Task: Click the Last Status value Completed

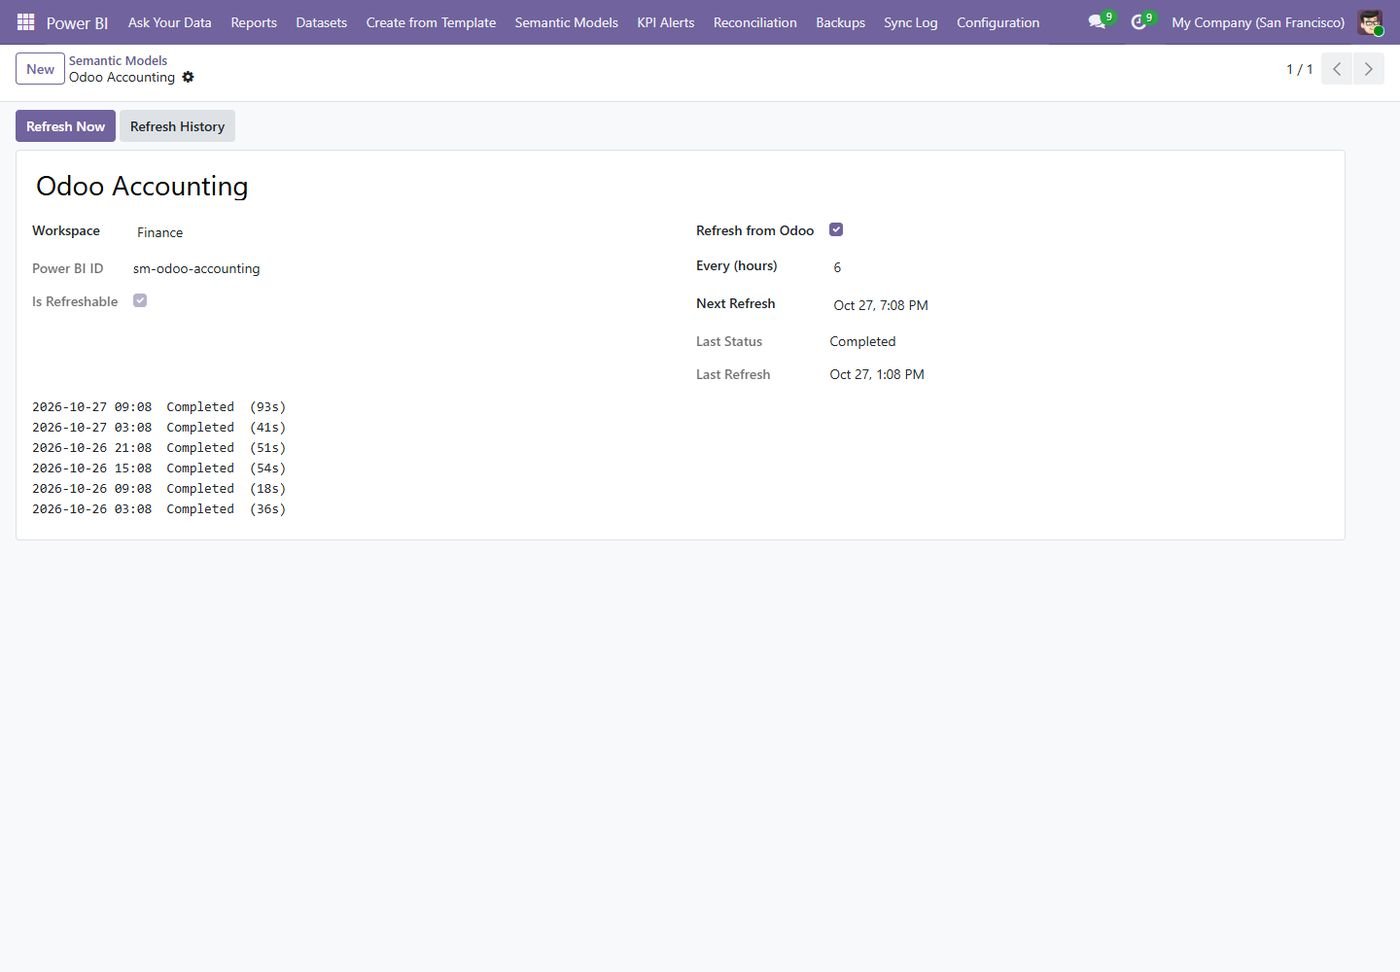Action: [x=862, y=341]
